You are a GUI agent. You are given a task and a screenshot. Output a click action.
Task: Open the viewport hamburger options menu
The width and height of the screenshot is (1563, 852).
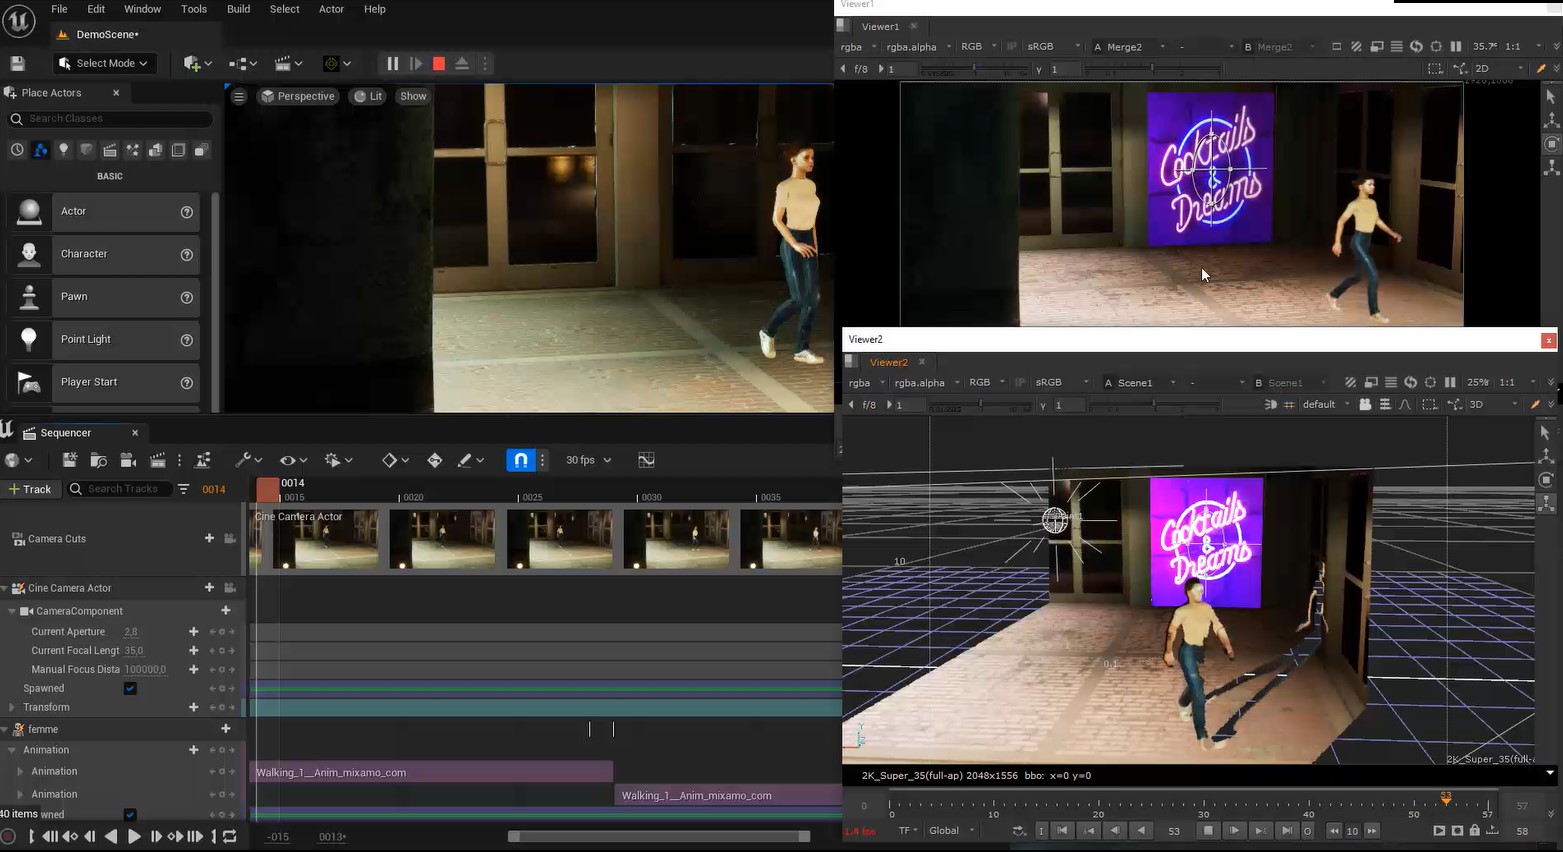point(239,96)
